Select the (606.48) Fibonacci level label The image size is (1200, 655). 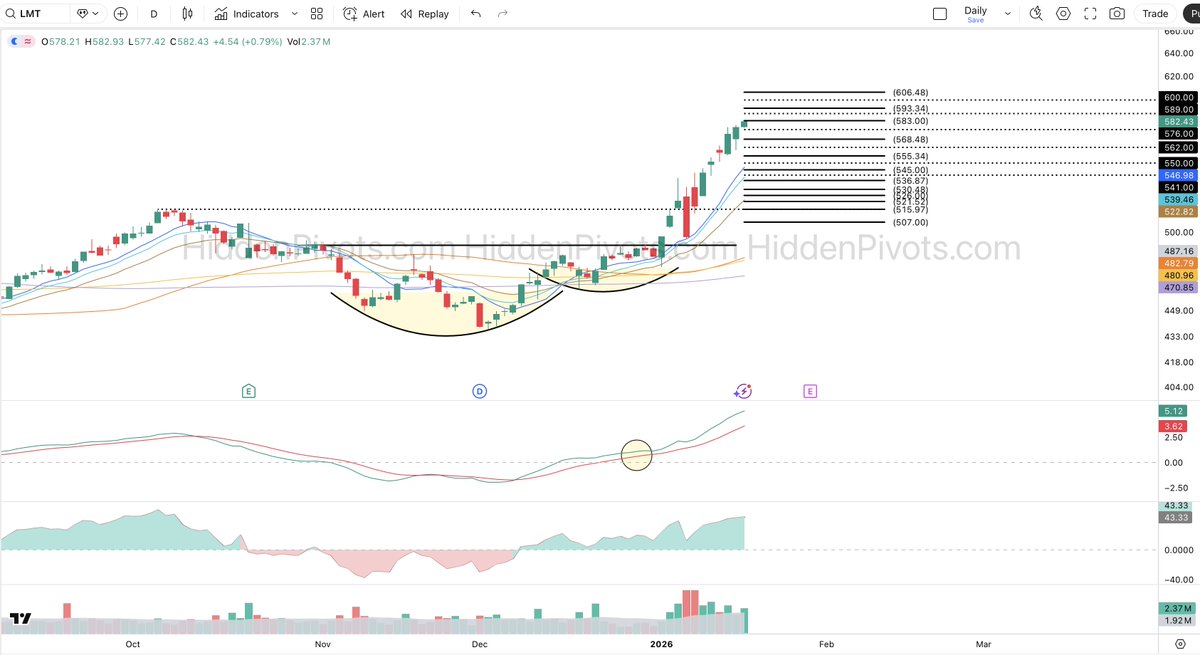click(910, 92)
